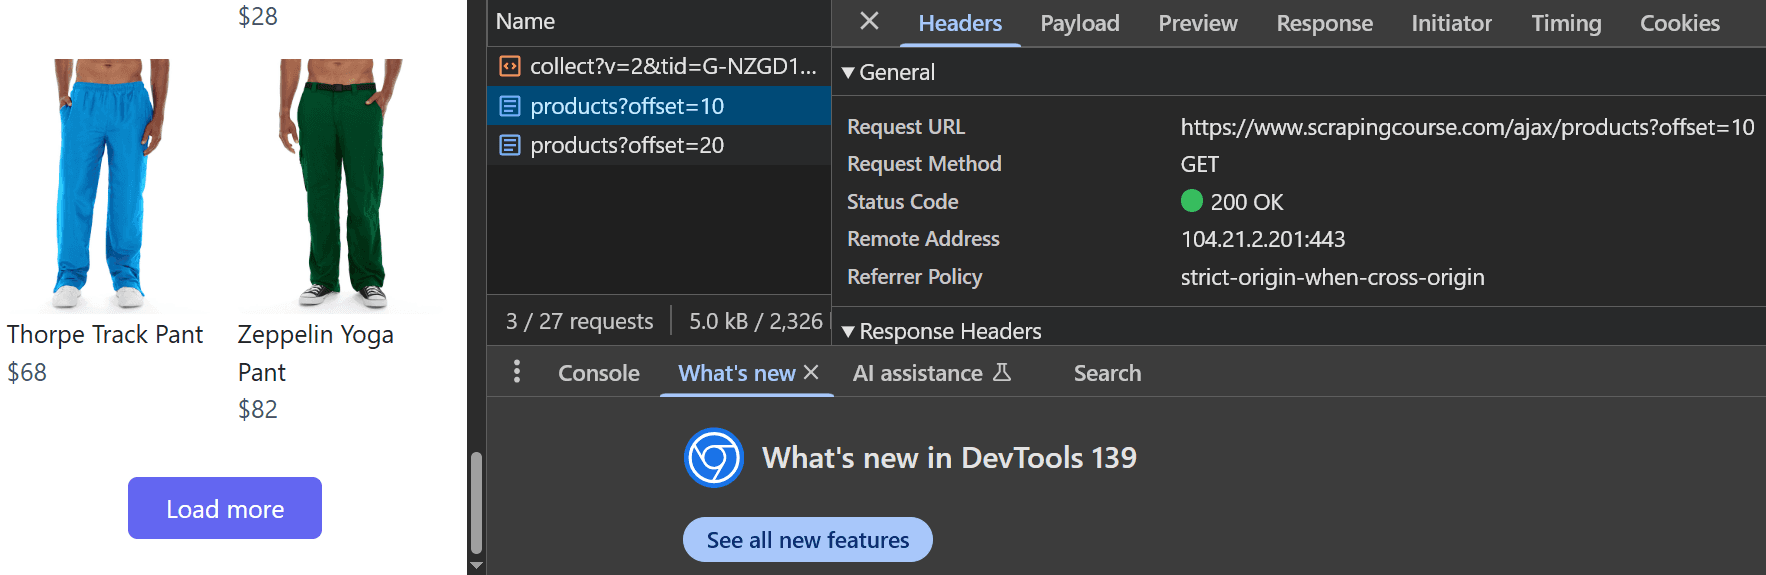This screenshot has width=1766, height=575.
Task: Open the Cookies tab
Action: point(1680,23)
